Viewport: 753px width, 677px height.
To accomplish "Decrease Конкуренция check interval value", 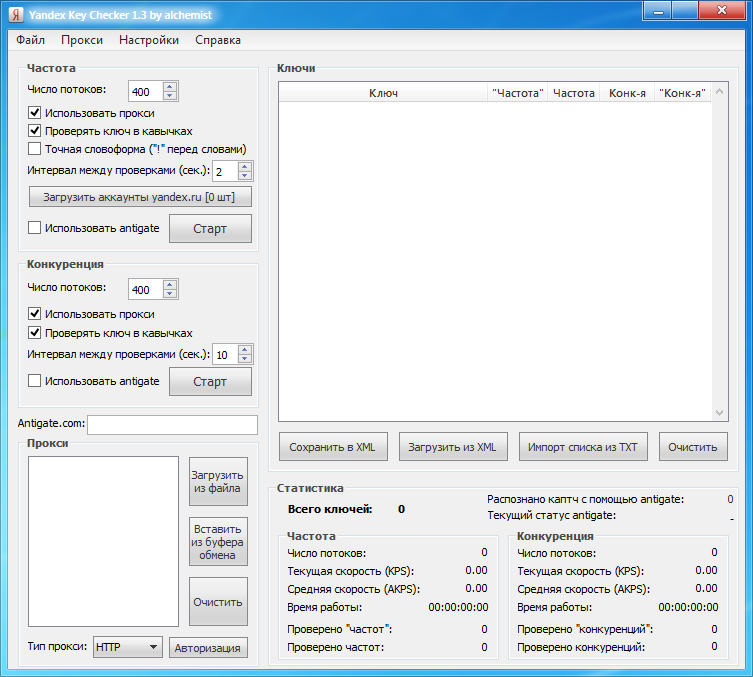I will pyautogui.click(x=244, y=359).
